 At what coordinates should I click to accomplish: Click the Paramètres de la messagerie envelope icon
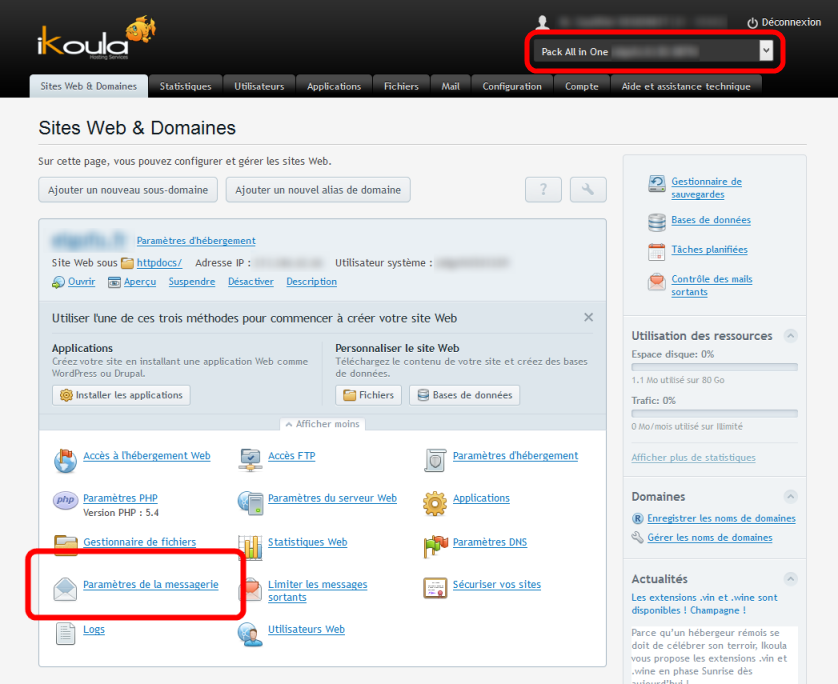click(65, 588)
